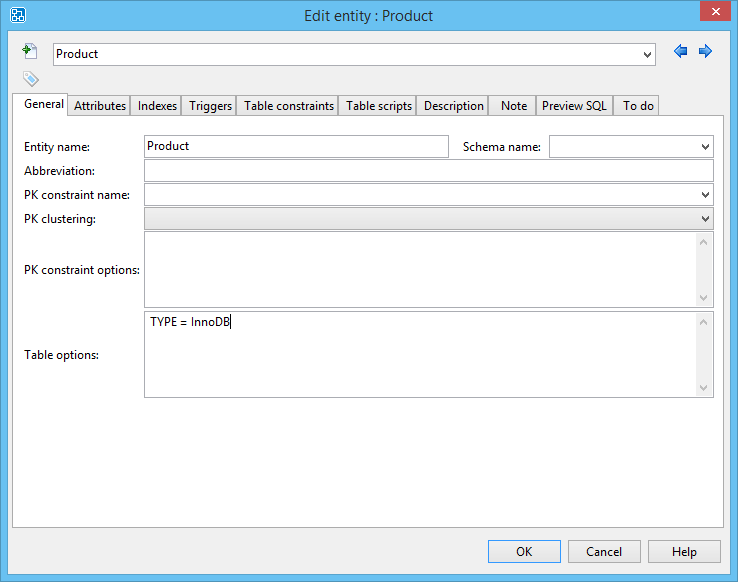Click scroll up arrow in Table options
Screen dimensions: 738x582
[x=704, y=322]
